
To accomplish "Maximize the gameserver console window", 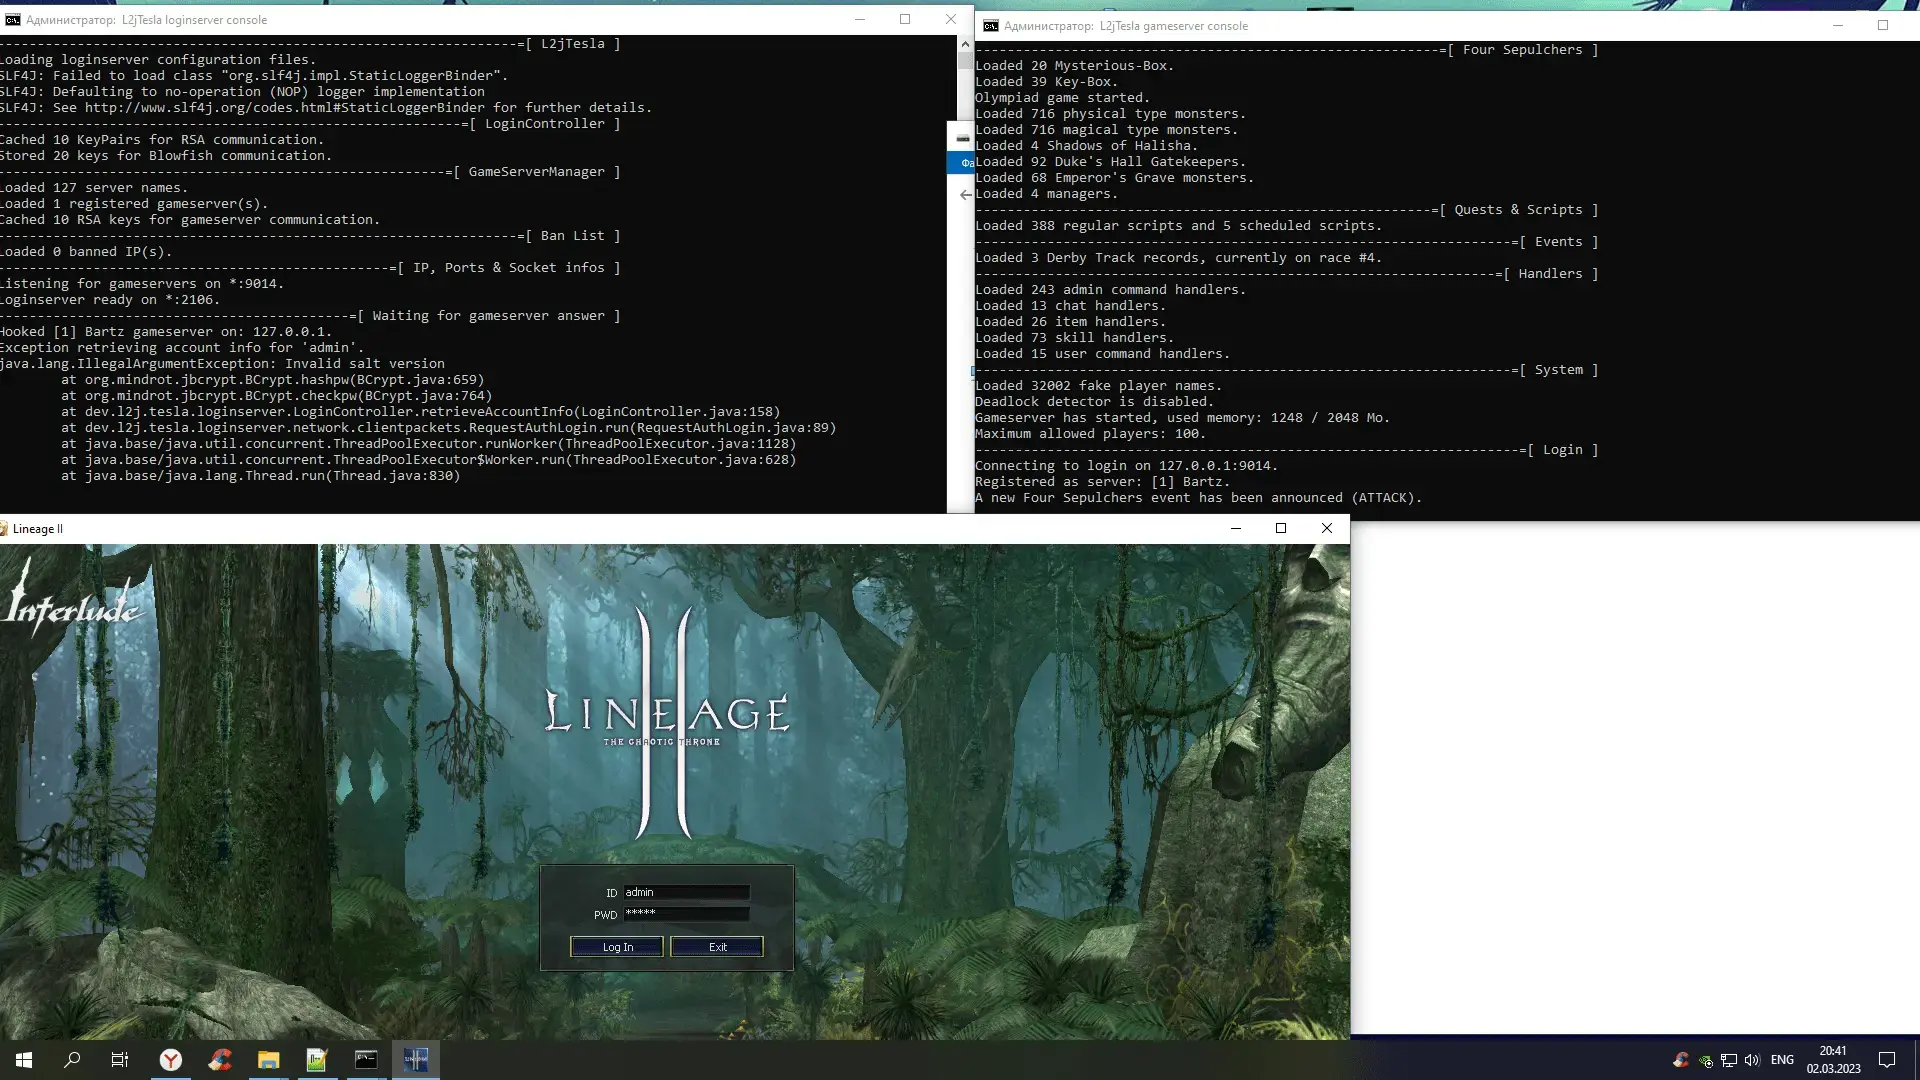I will click(x=1883, y=26).
